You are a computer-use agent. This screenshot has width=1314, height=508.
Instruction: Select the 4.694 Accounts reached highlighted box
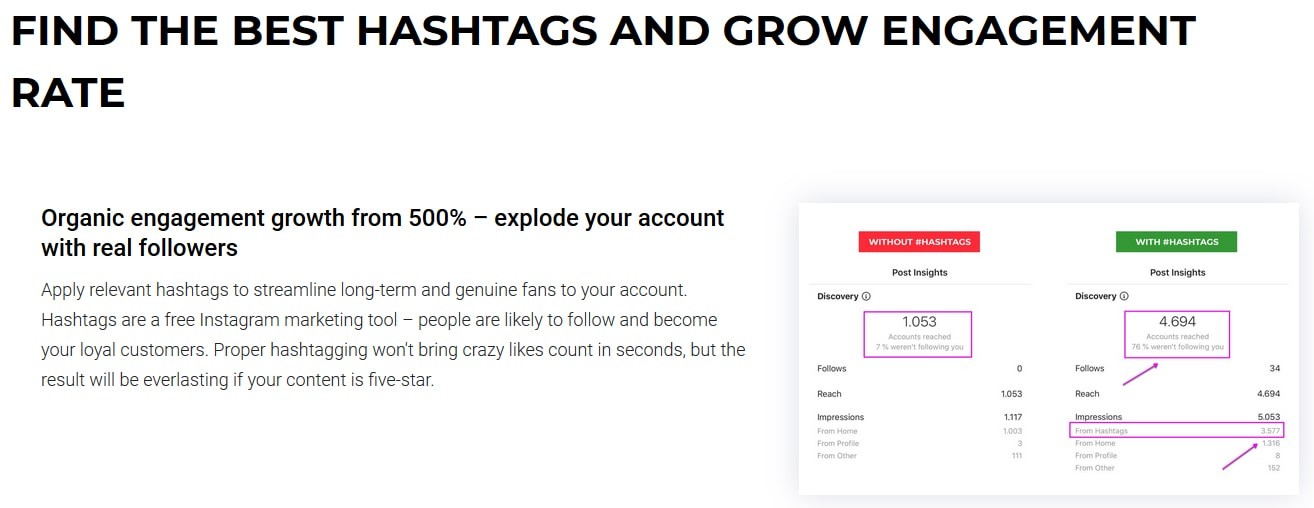point(1176,334)
